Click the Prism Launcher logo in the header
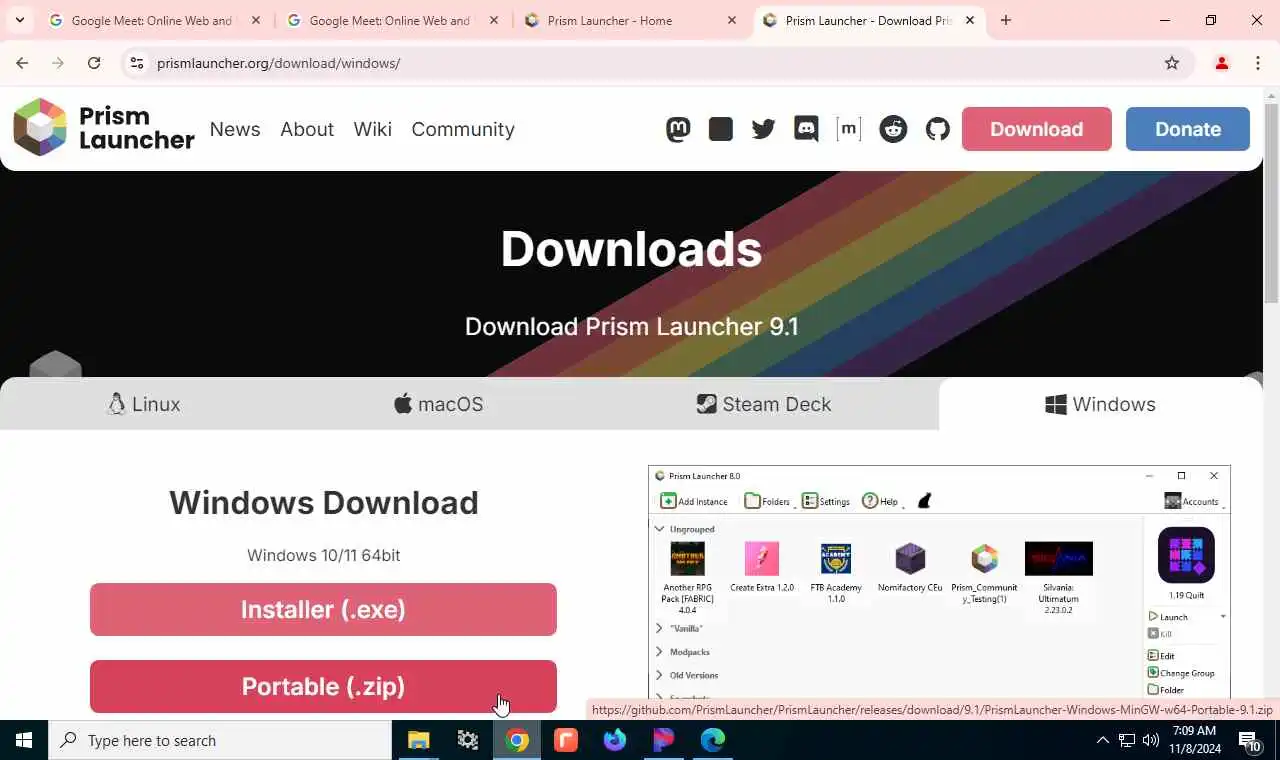The image size is (1280, 760). click(x=103, y=128)
